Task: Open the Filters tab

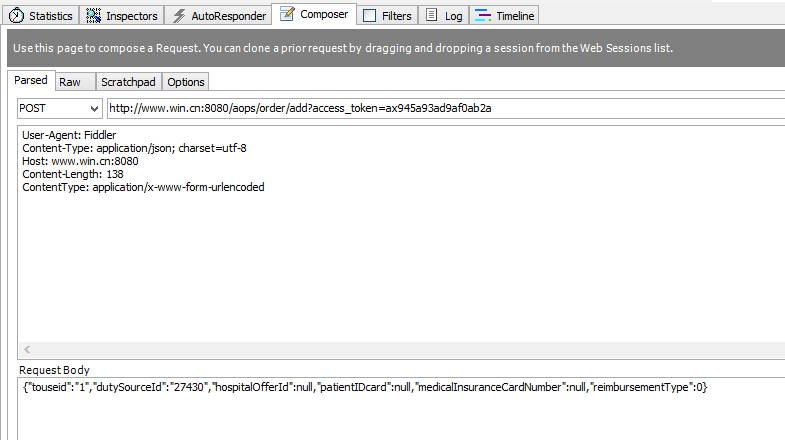Action: point(387,16)
